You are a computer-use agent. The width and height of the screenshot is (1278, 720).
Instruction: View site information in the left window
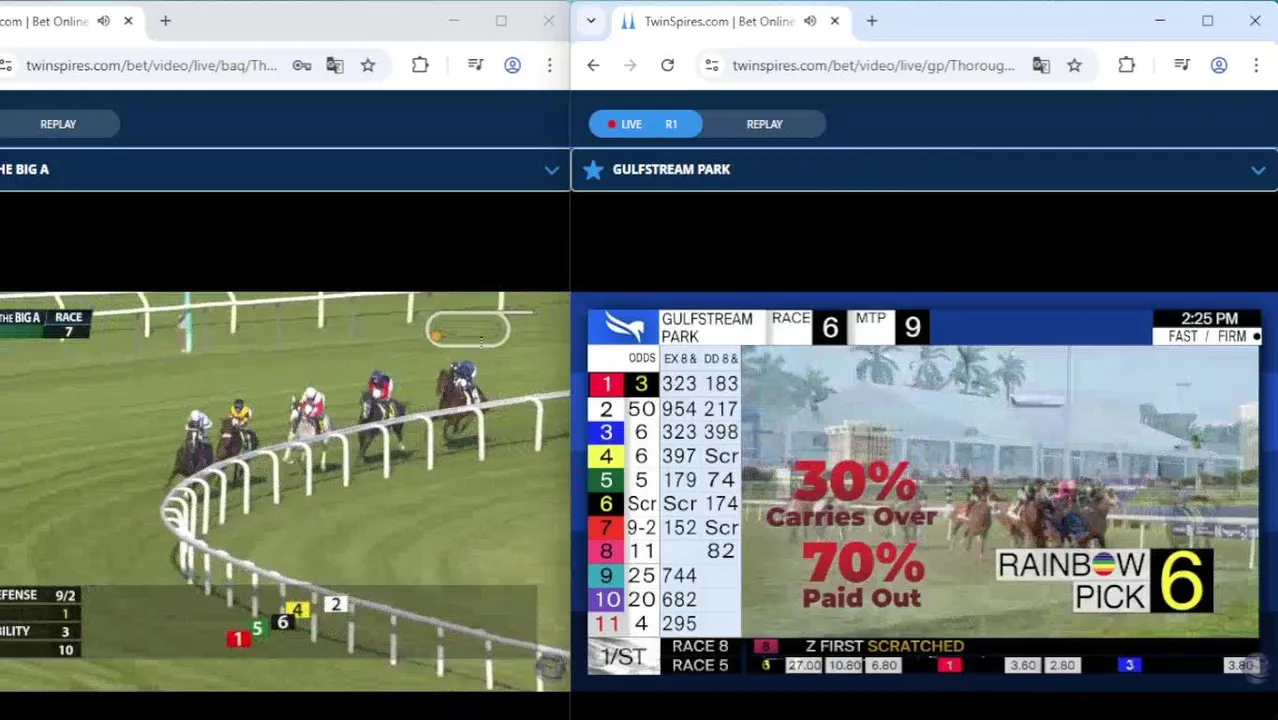[6, 65]
